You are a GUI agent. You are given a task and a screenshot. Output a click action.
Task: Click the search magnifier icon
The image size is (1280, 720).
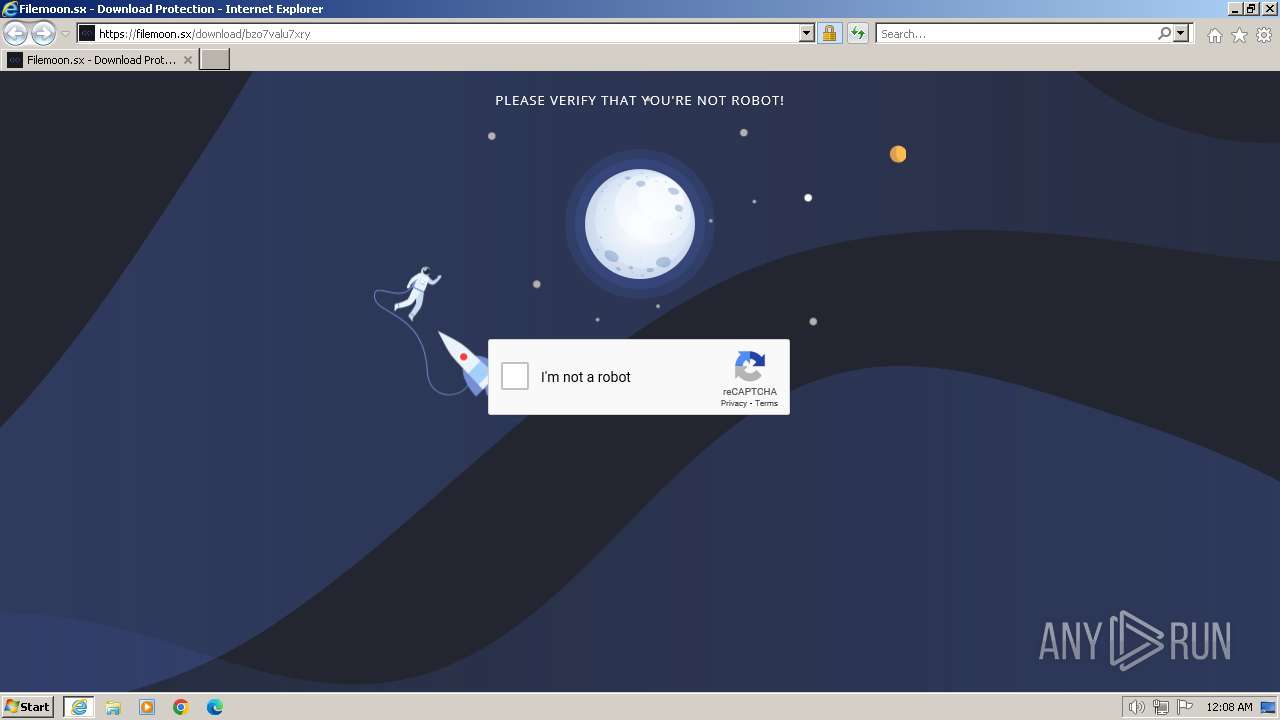pos(1164,33)
